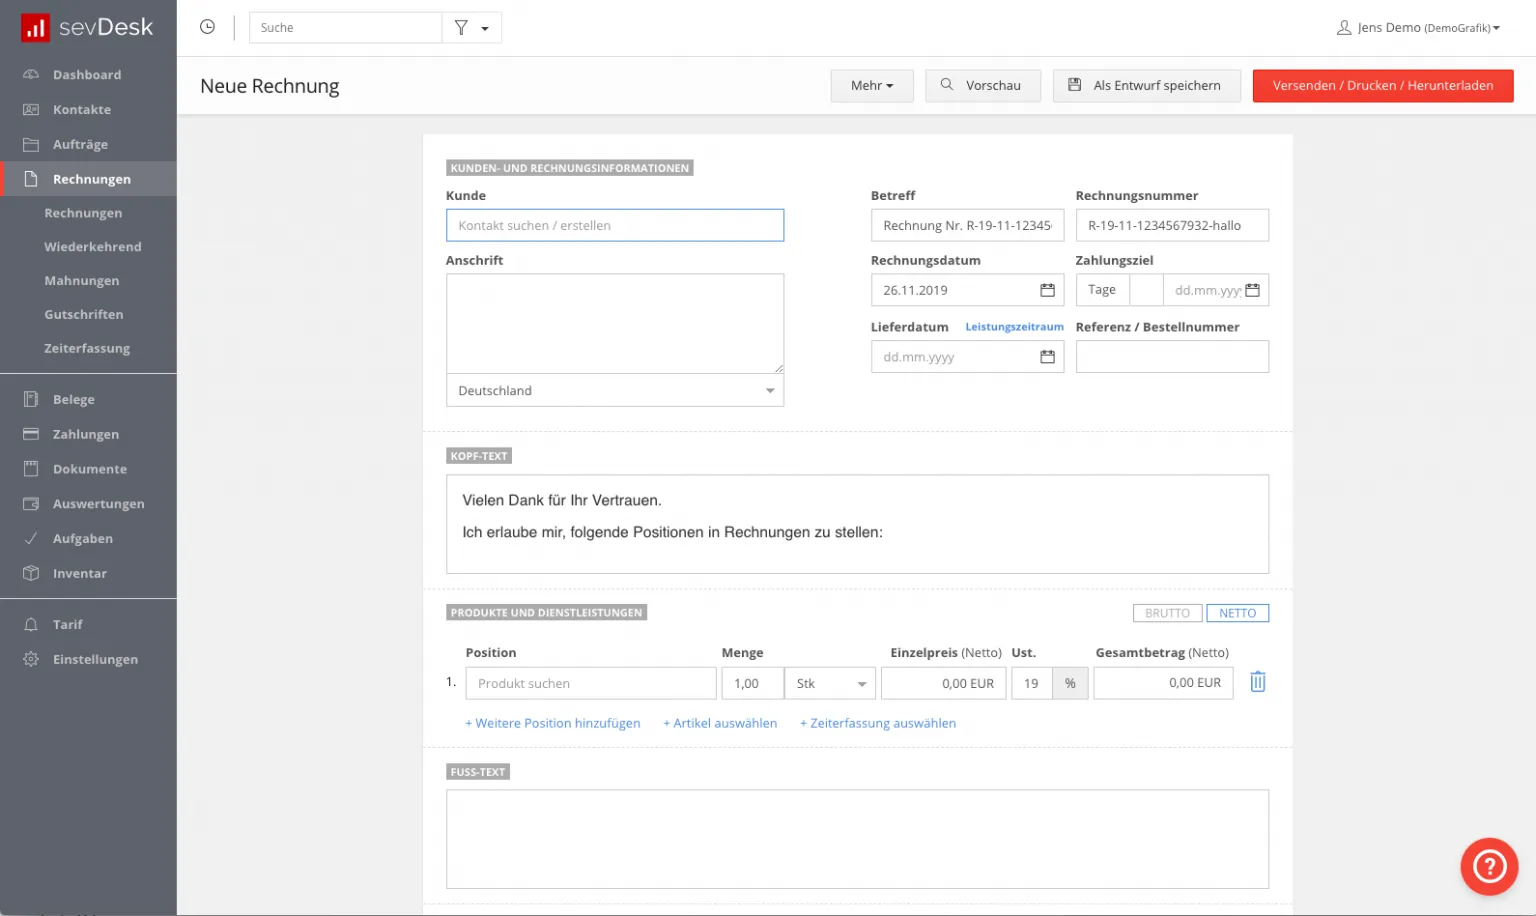Click the Suche search field
Screen dimensions: 1536x916
point(345,28)
